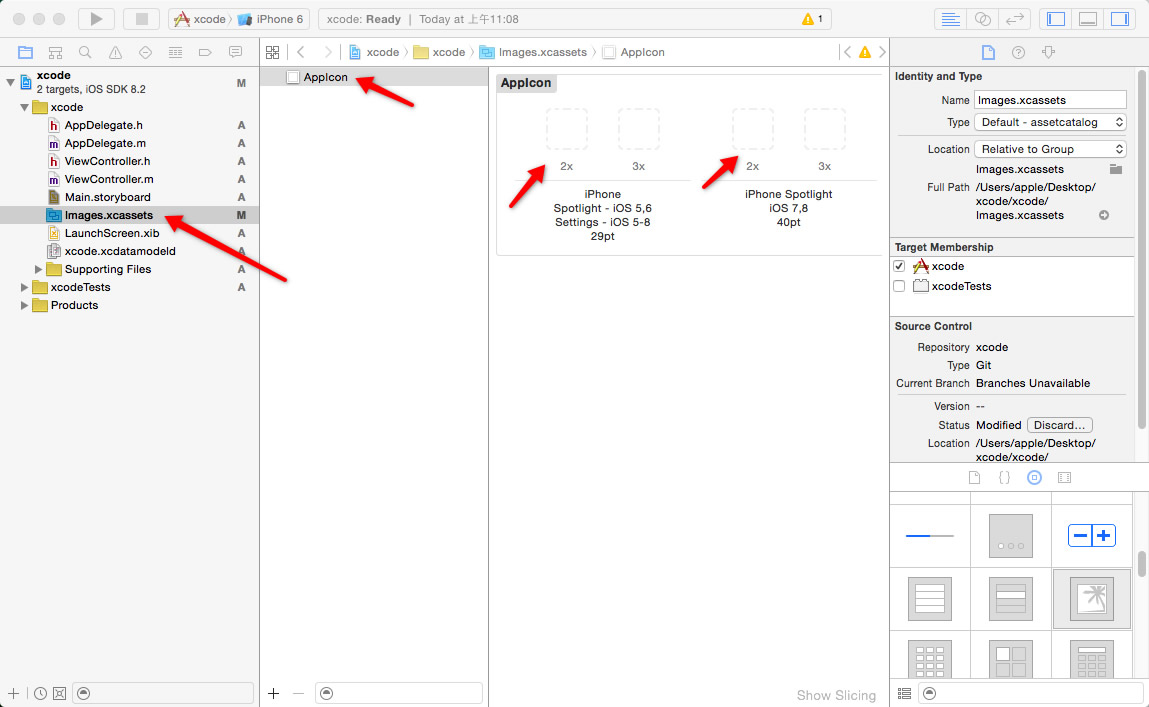Click the Discard... button

click(x=1060, y=425)
